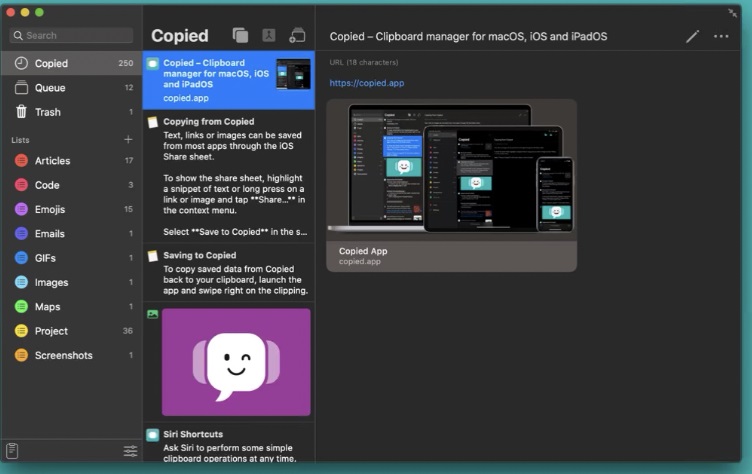This screenshot has height=474, width=752.
Task: Select the red Articles list icon
Action: click(x=21, y=161)
